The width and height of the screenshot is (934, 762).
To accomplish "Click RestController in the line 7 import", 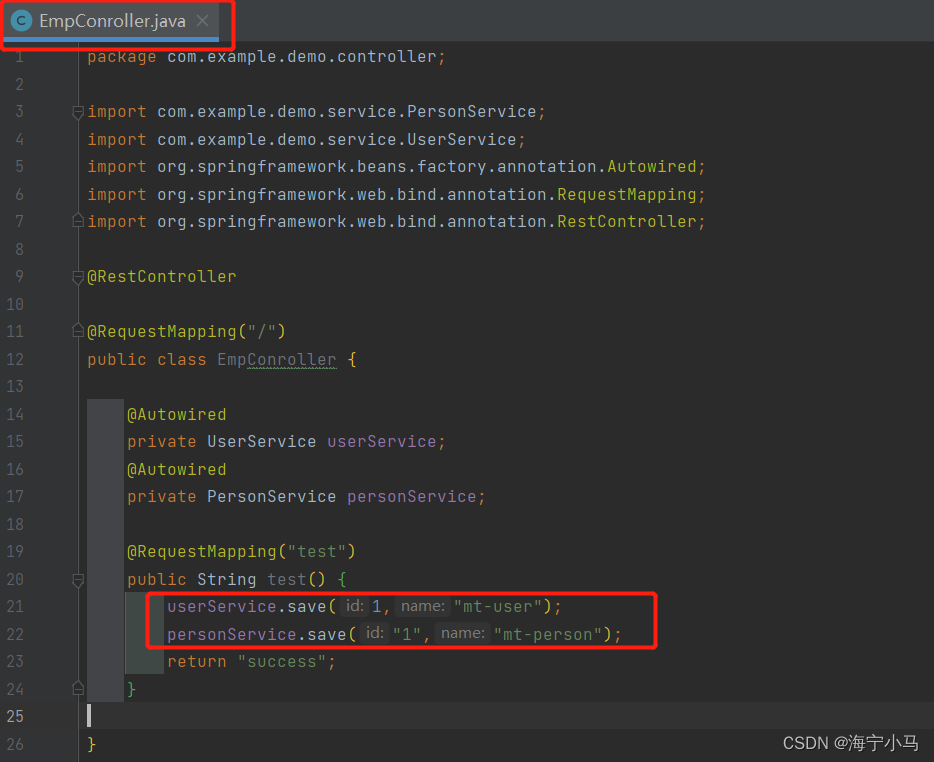I will (627, 222).
